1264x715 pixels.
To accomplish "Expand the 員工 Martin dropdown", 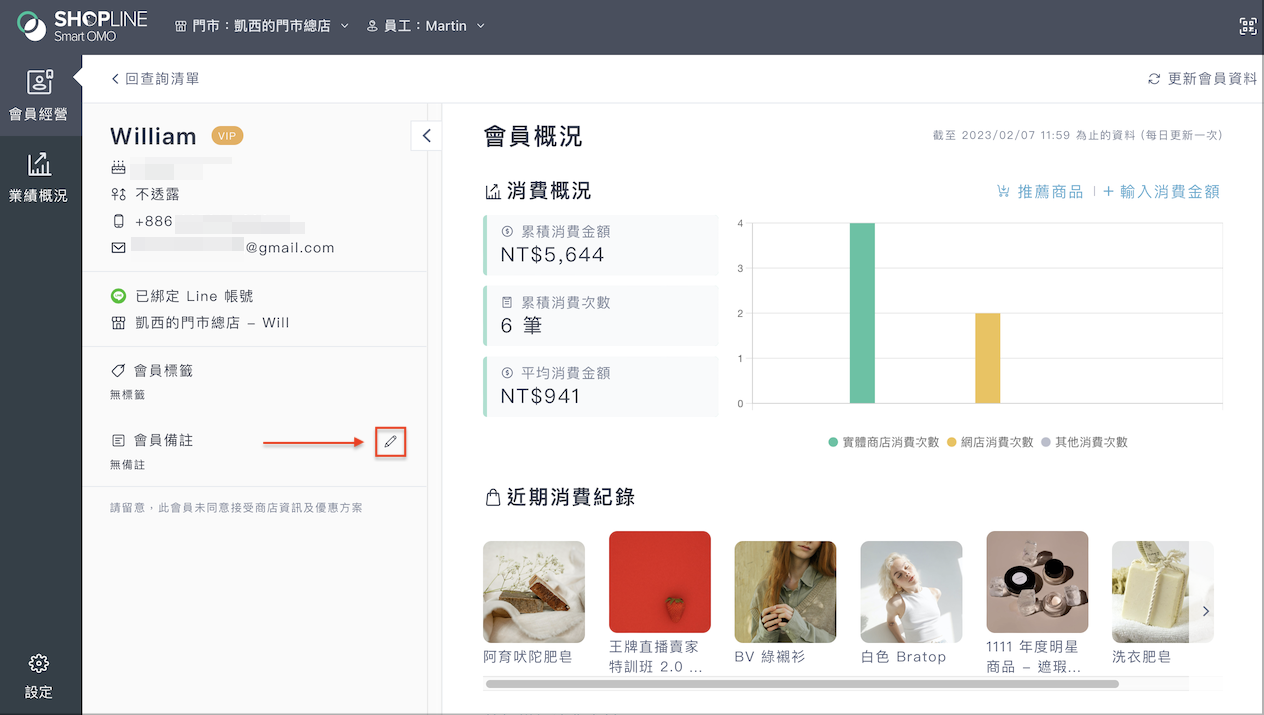I will tap(425, 26).
